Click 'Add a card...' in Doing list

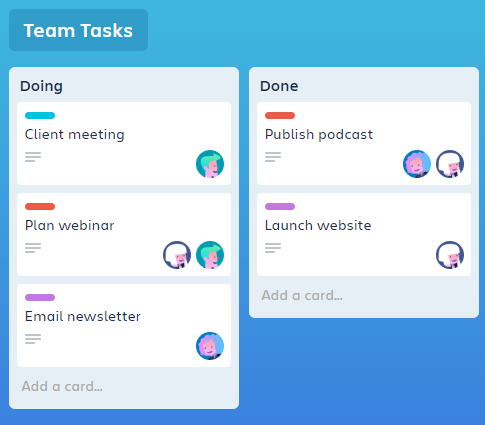62,386
